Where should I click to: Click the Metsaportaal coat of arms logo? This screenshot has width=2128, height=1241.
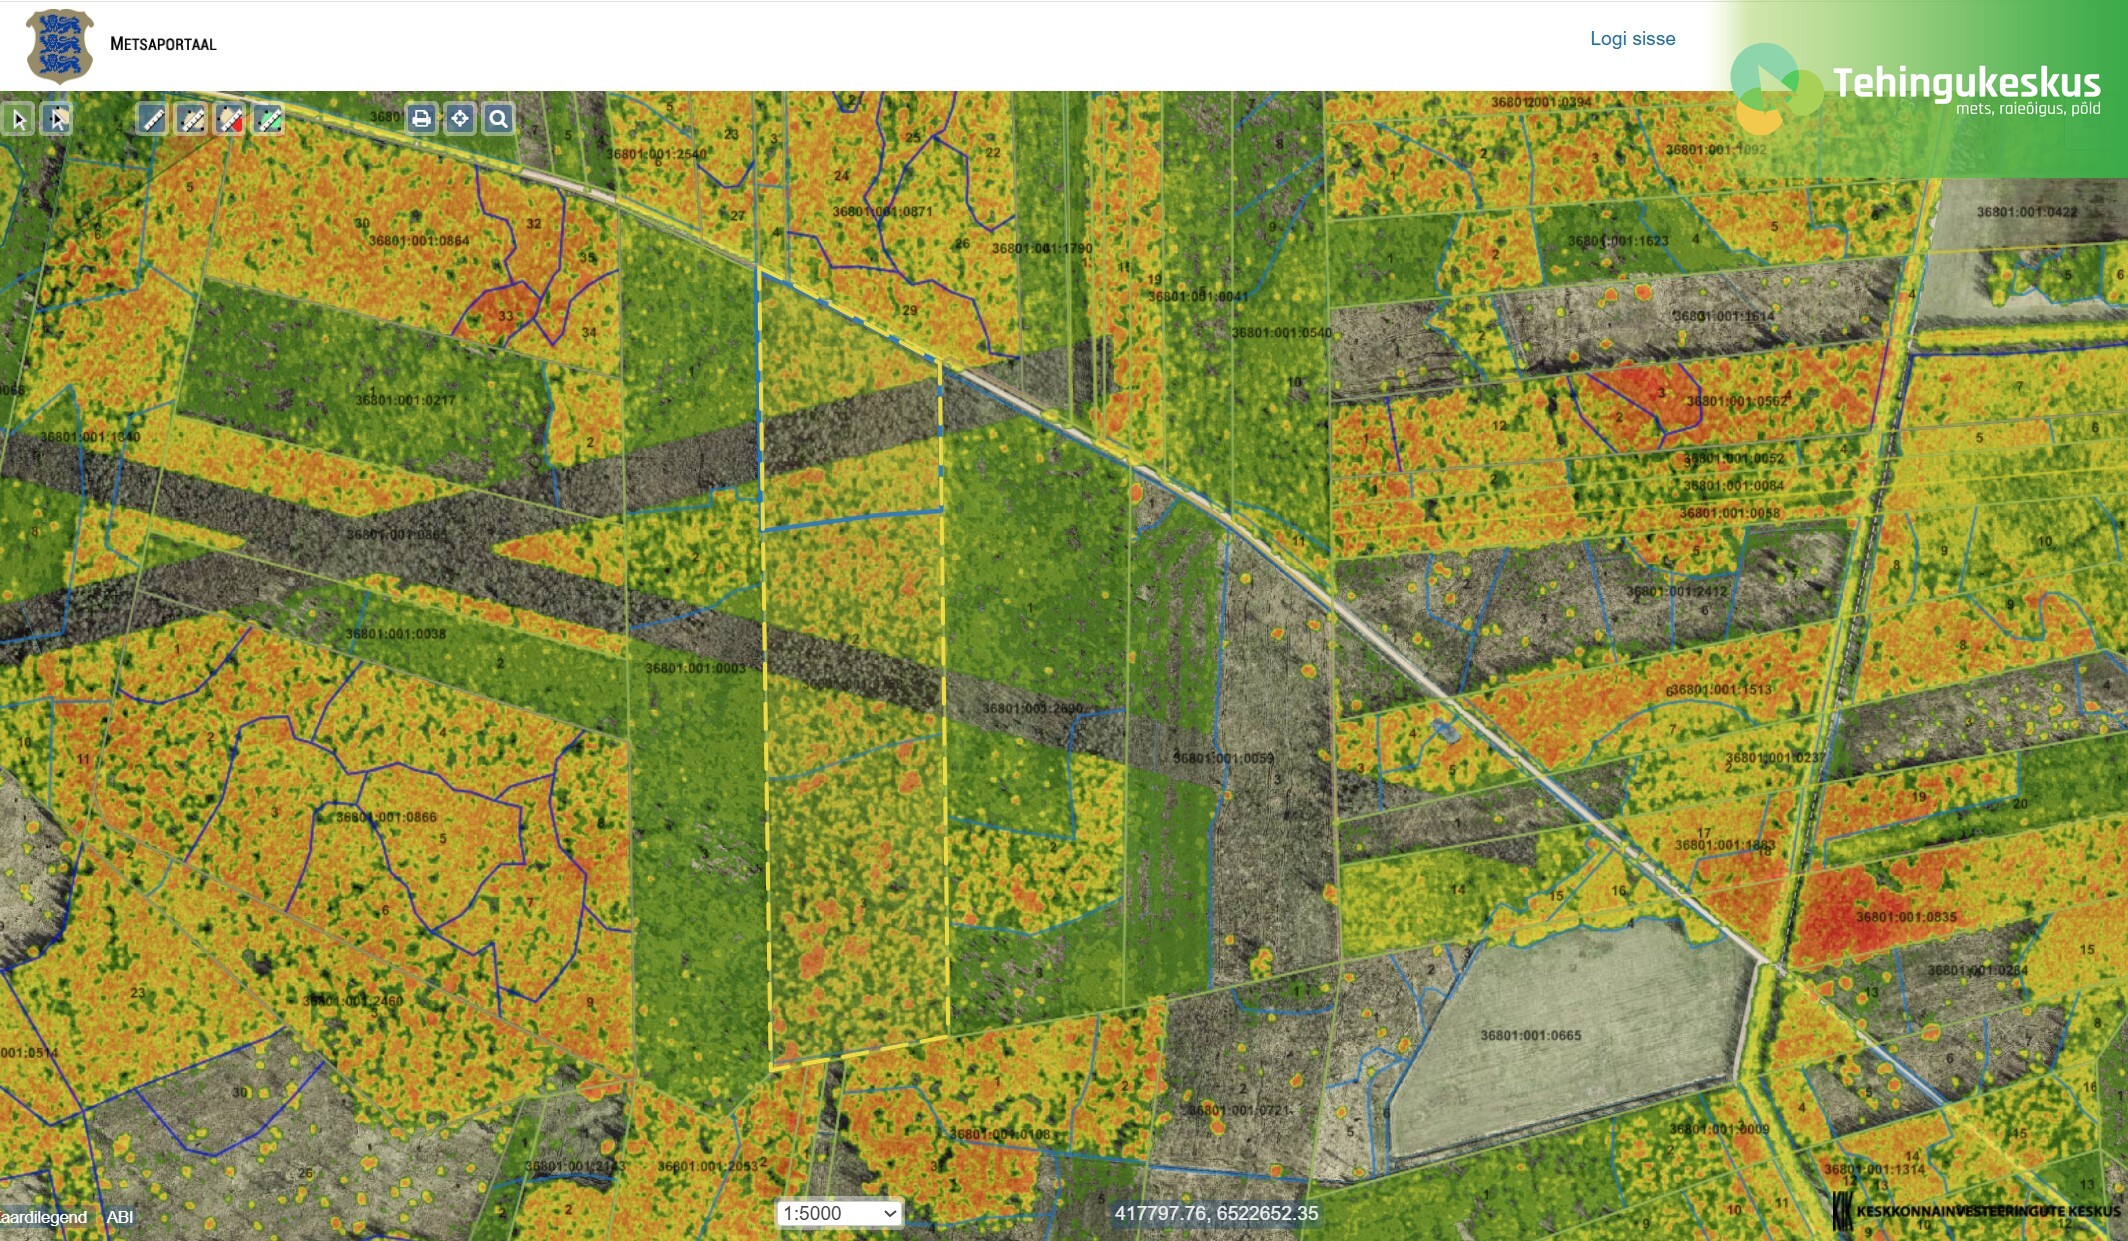click(x=60, y=45)
